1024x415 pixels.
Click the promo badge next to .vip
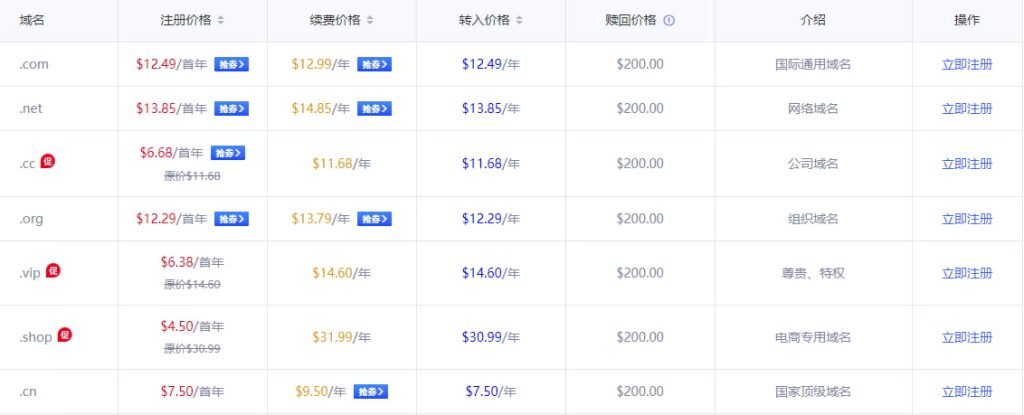coord(53,270)
